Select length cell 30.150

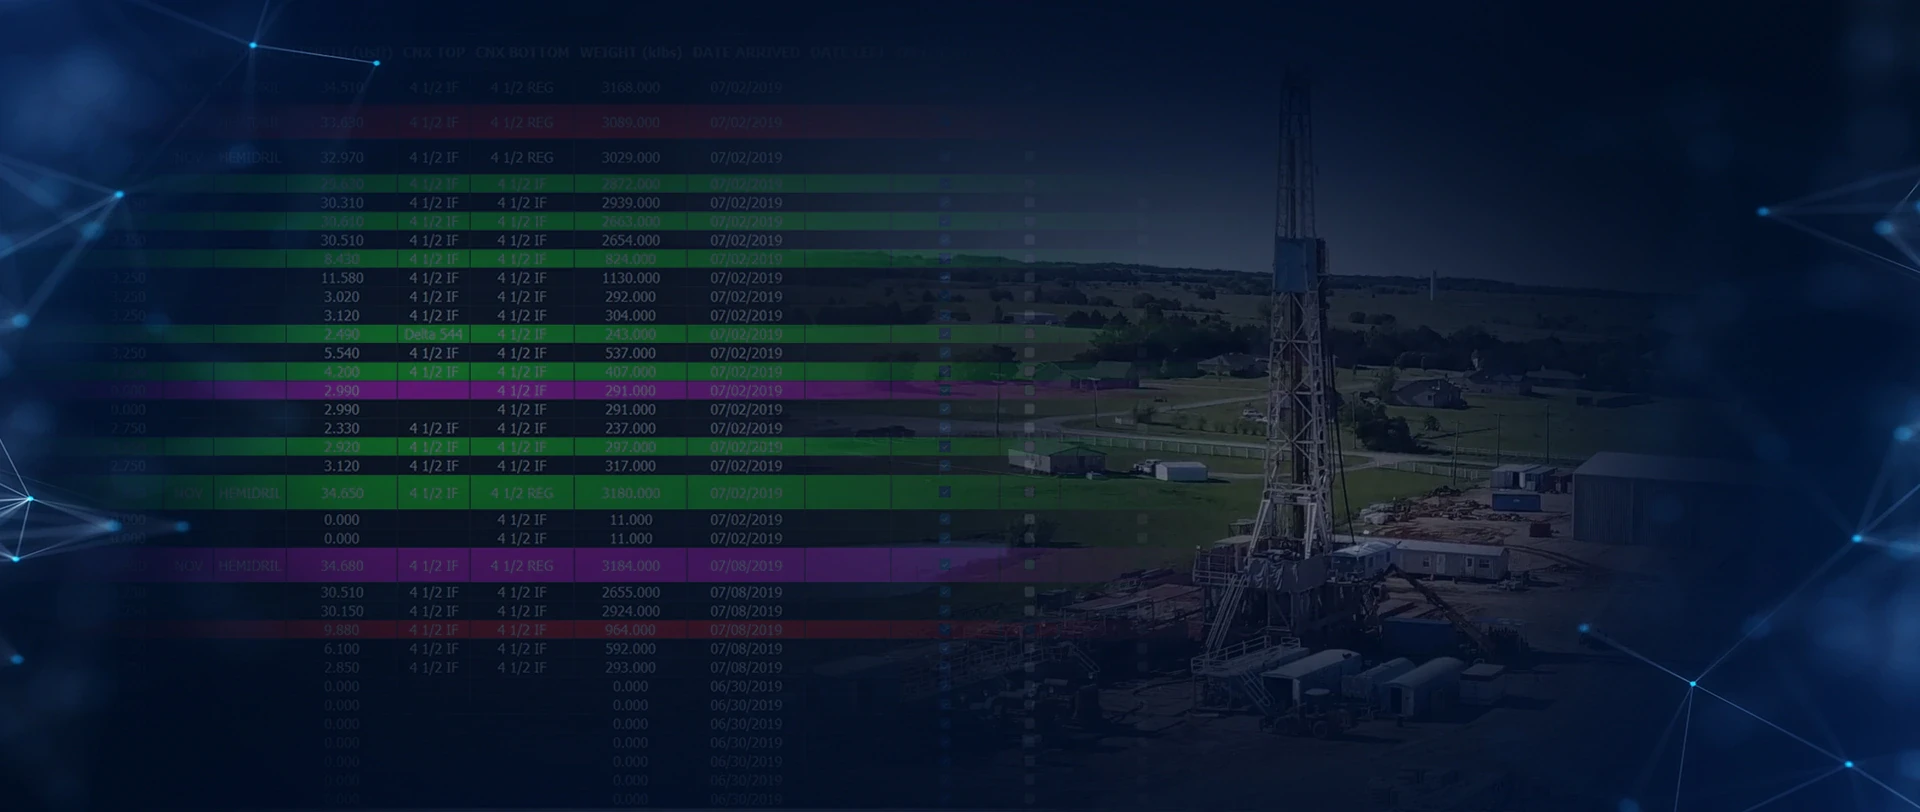342,611
